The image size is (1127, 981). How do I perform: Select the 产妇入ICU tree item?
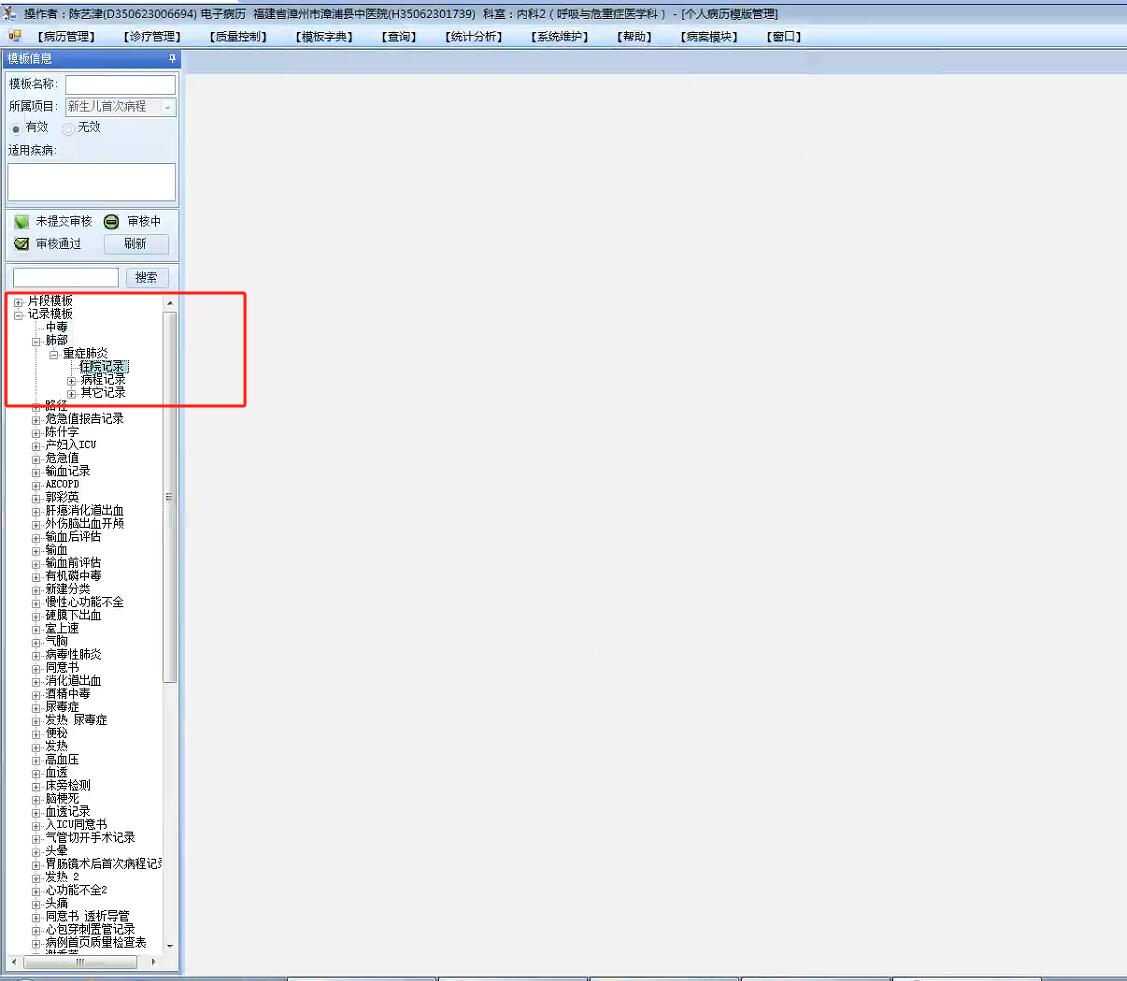click(x=70, y=446)
